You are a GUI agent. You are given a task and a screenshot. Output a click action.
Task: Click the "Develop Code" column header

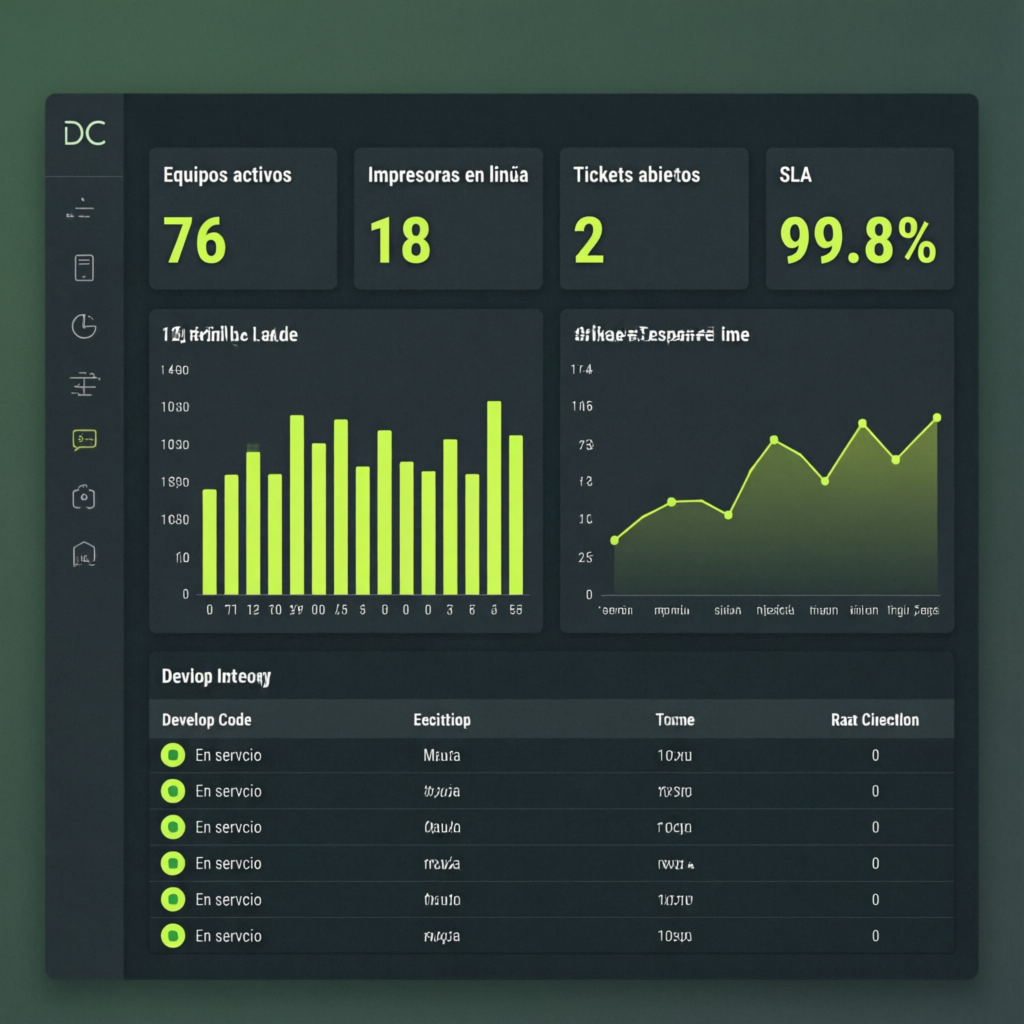pos(206,720)
